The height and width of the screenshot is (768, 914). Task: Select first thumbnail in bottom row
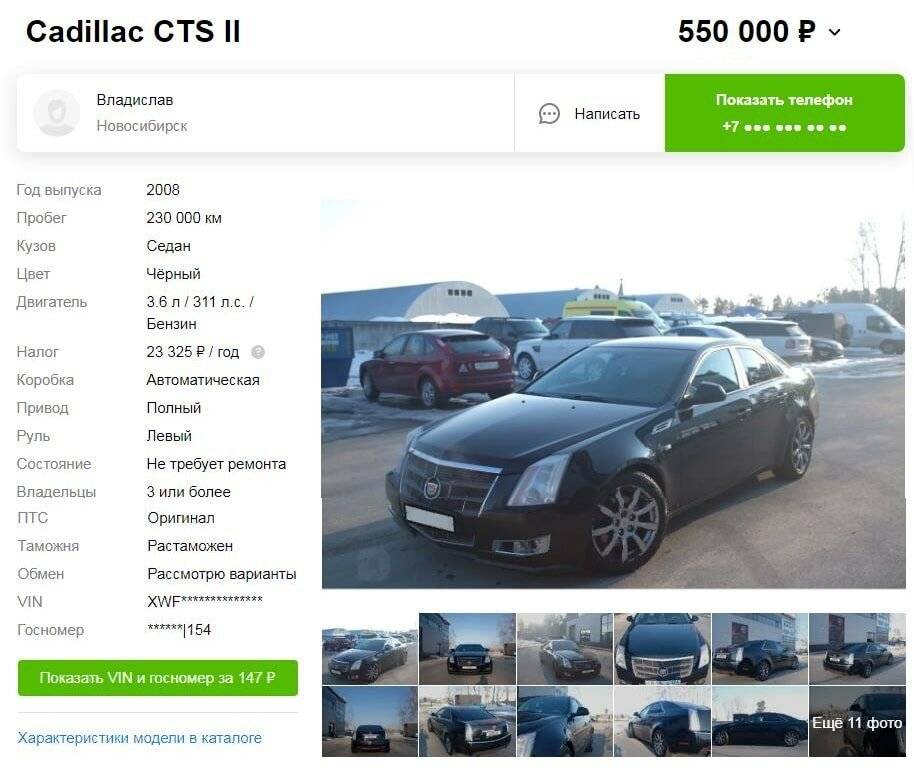370,722
